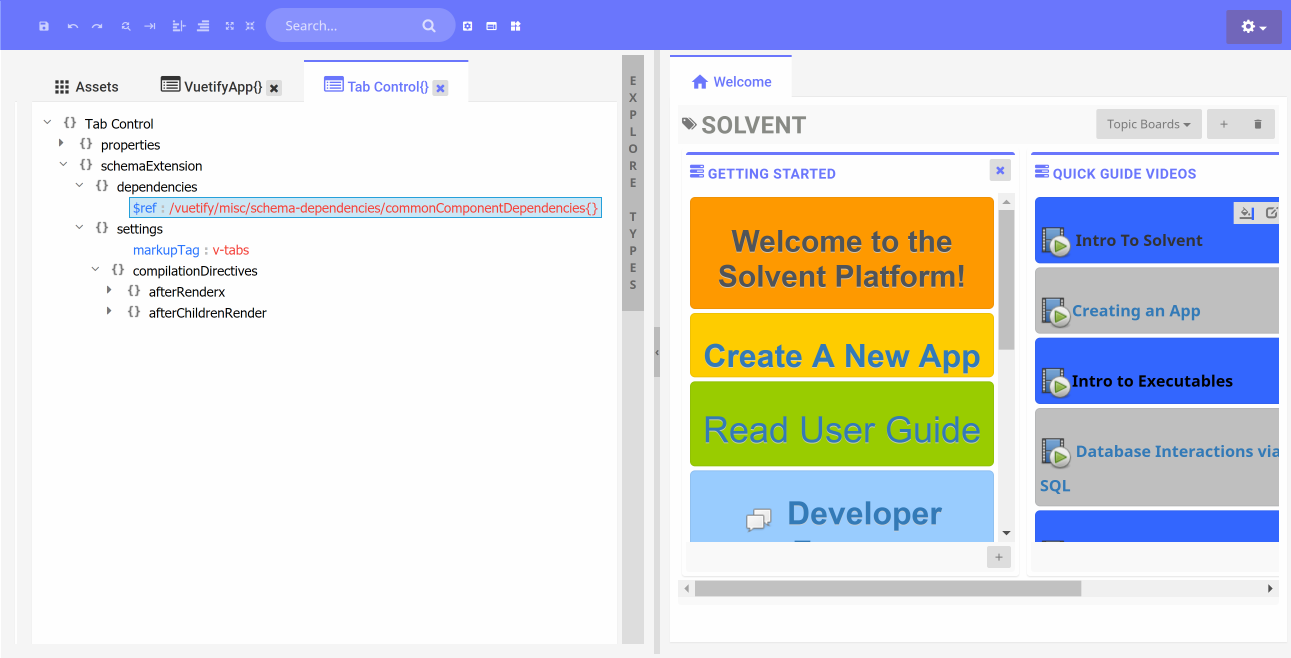
Task: Switch to the Assets tab
Action: [87, 87]
